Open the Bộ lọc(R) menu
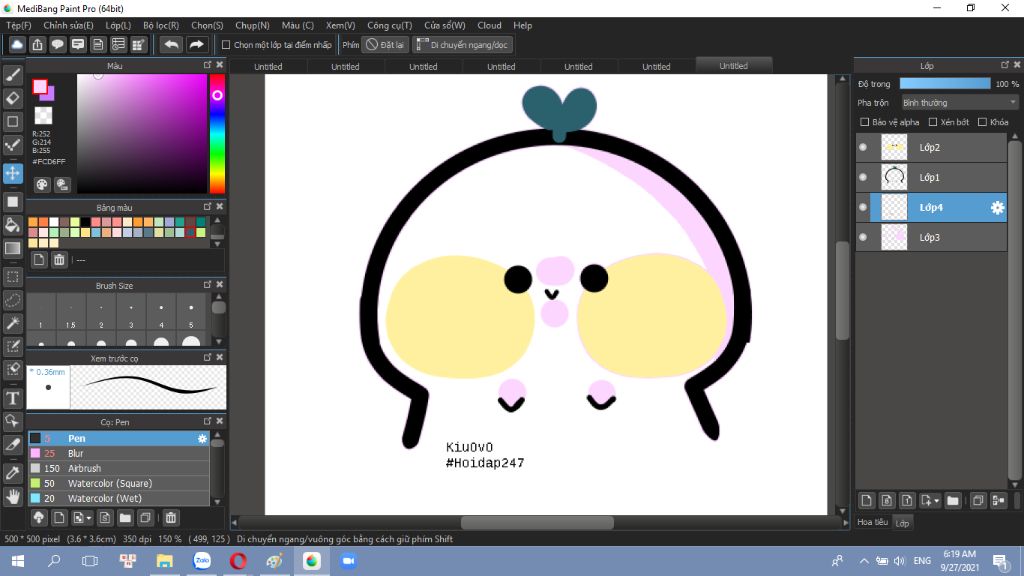The width and height of the screenshot is (1024, 576). (x=161, y=25)
